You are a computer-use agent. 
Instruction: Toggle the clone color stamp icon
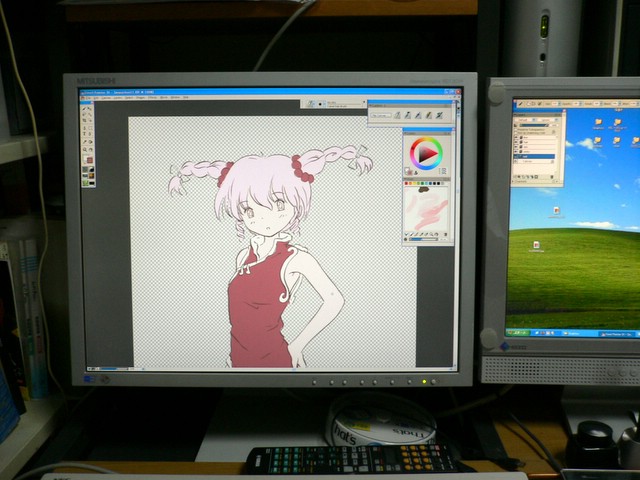tap(416, 173)
